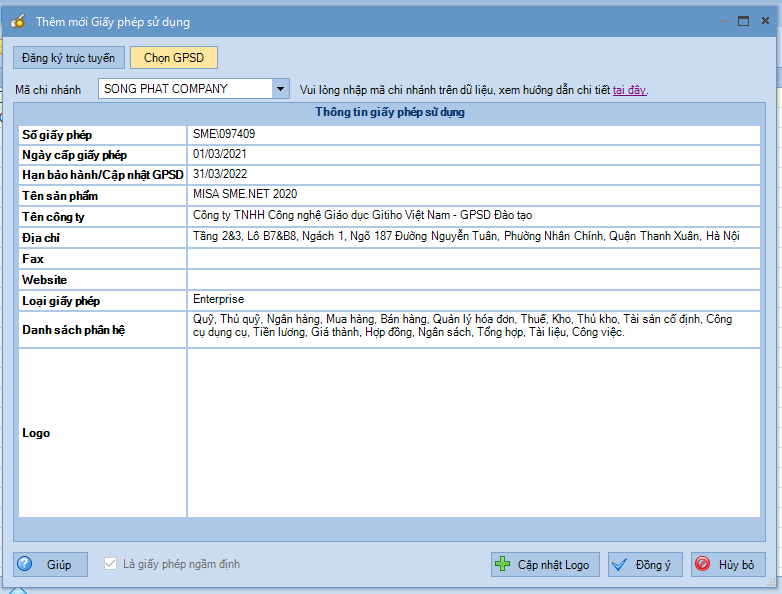
Task: Click the empty Logo preview area
Action: coord(474,433)
